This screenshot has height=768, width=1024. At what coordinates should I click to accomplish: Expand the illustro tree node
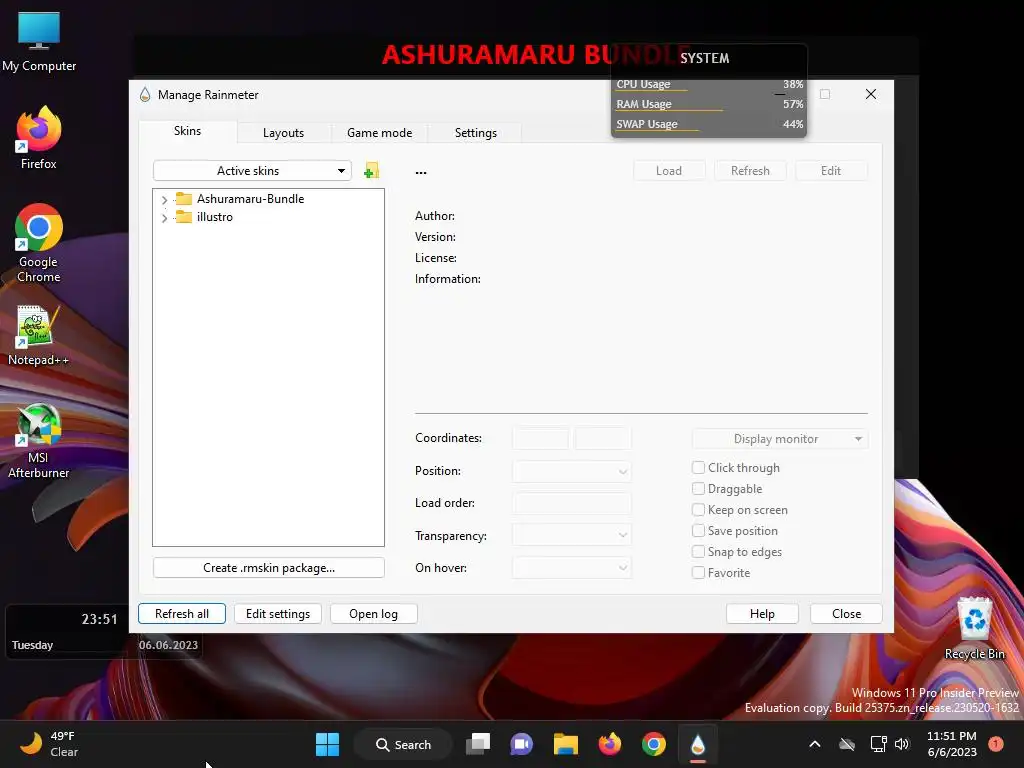point(164,218)
